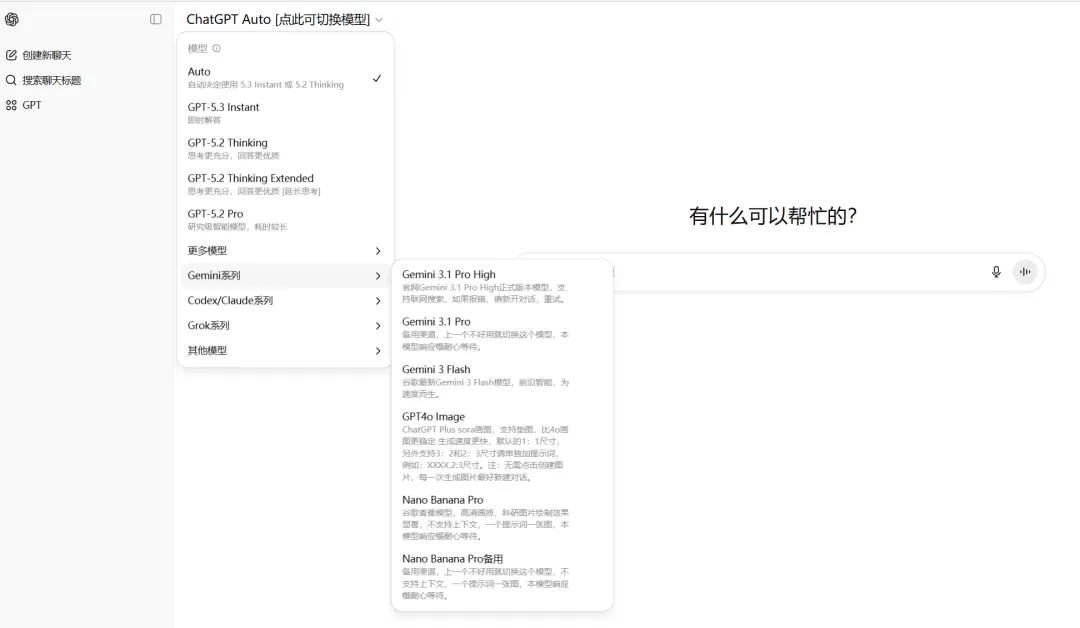The width and height of the screenshot is (1080, 628).
Task: Open the ChatGPT Auto model switcher dropdown
Action: coord(284,19)
